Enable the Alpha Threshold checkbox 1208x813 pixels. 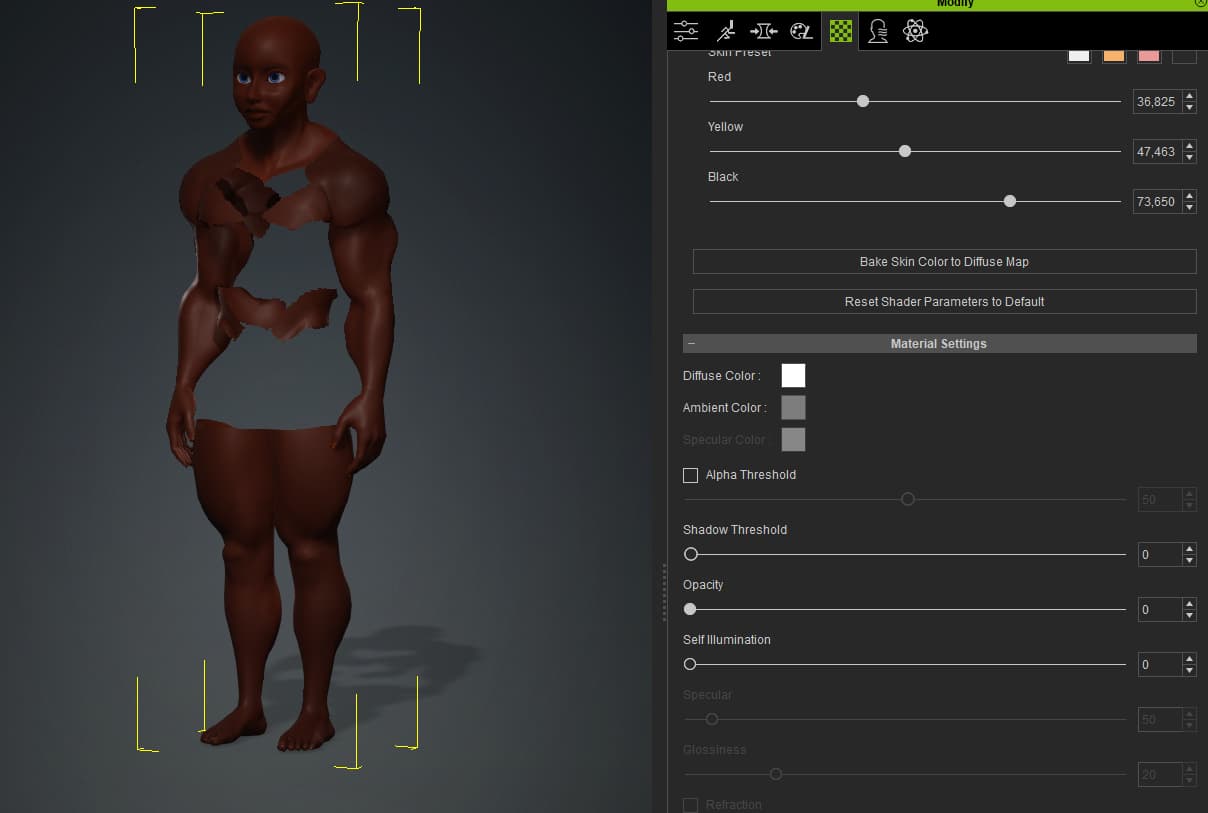[690, 475]
